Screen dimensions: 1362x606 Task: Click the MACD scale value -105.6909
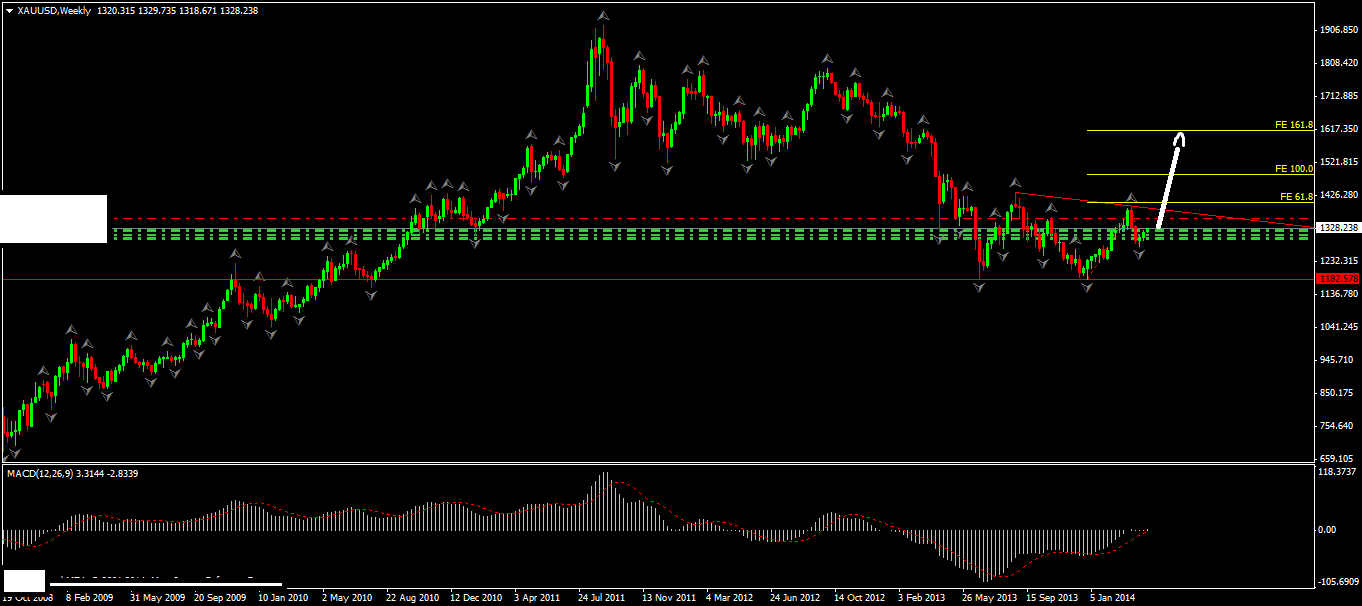(1339, 581)
